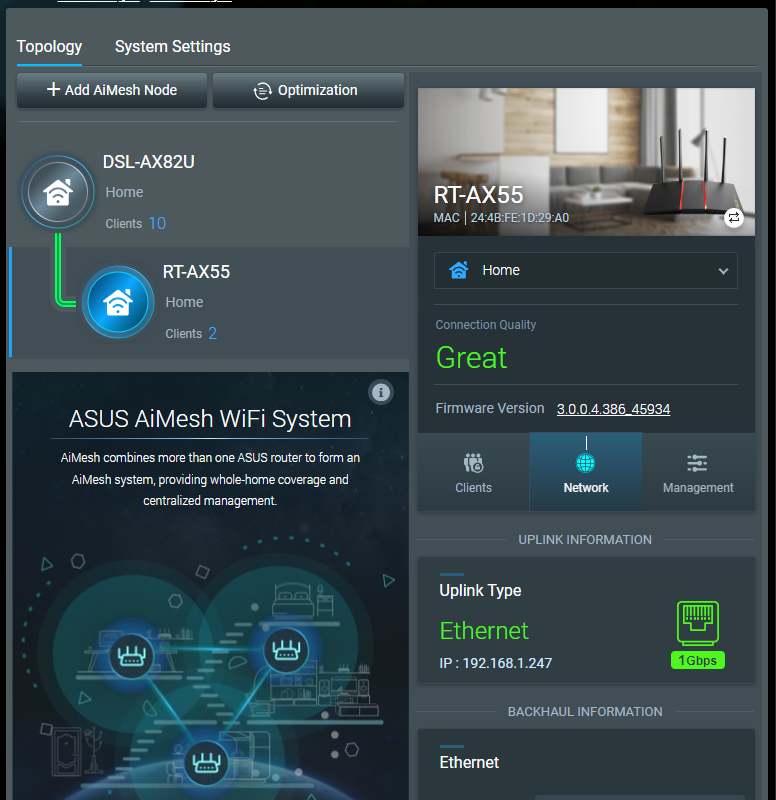The height and width of the screenshot is (800, 776).
Task: Click the Add AiMesh Node button
Action: pyautogui.click(x=112, y=90)
